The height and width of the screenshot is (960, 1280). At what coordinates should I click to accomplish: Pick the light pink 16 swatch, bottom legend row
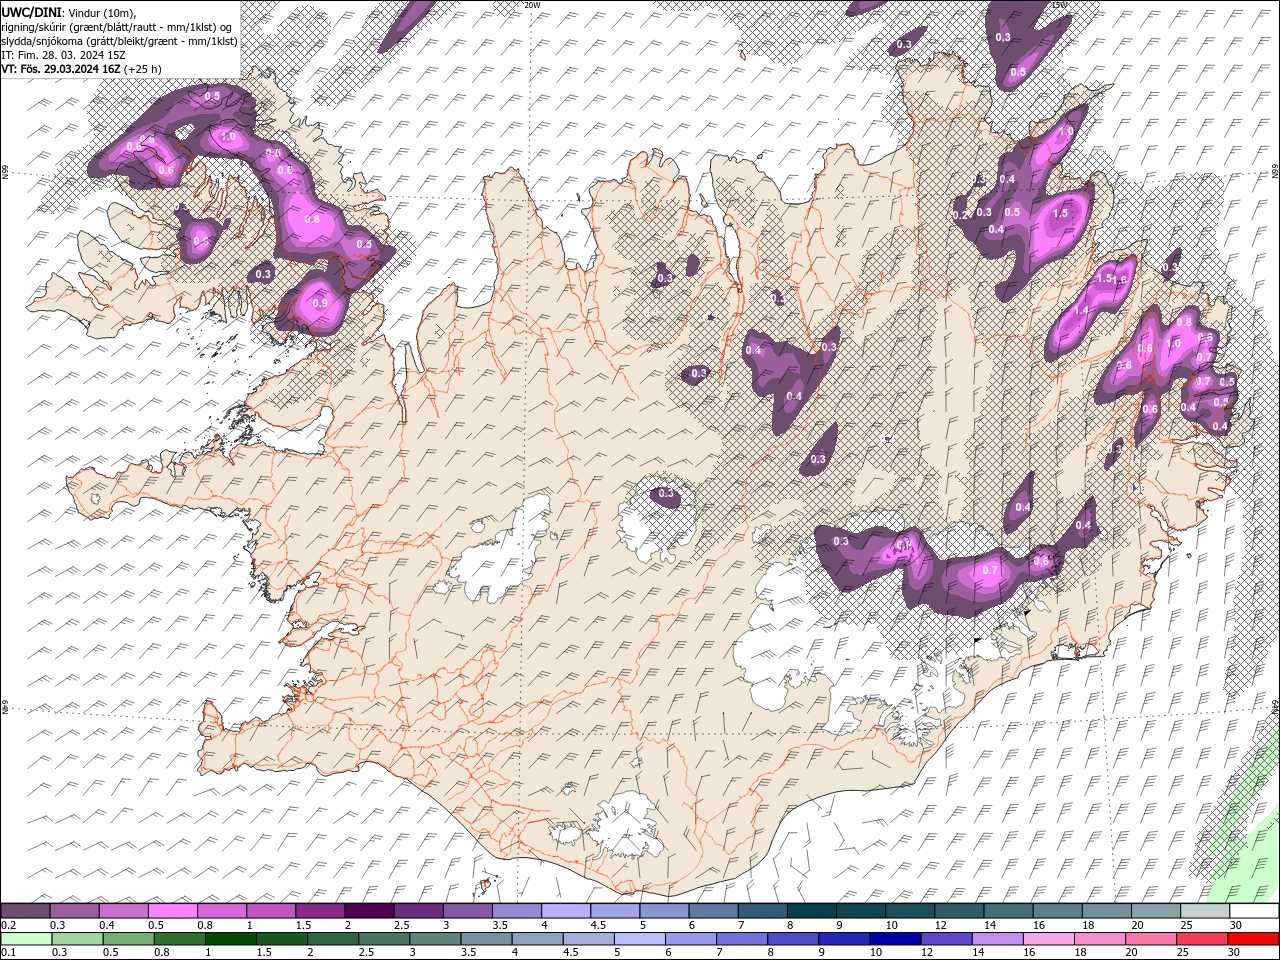point(1048,939)
